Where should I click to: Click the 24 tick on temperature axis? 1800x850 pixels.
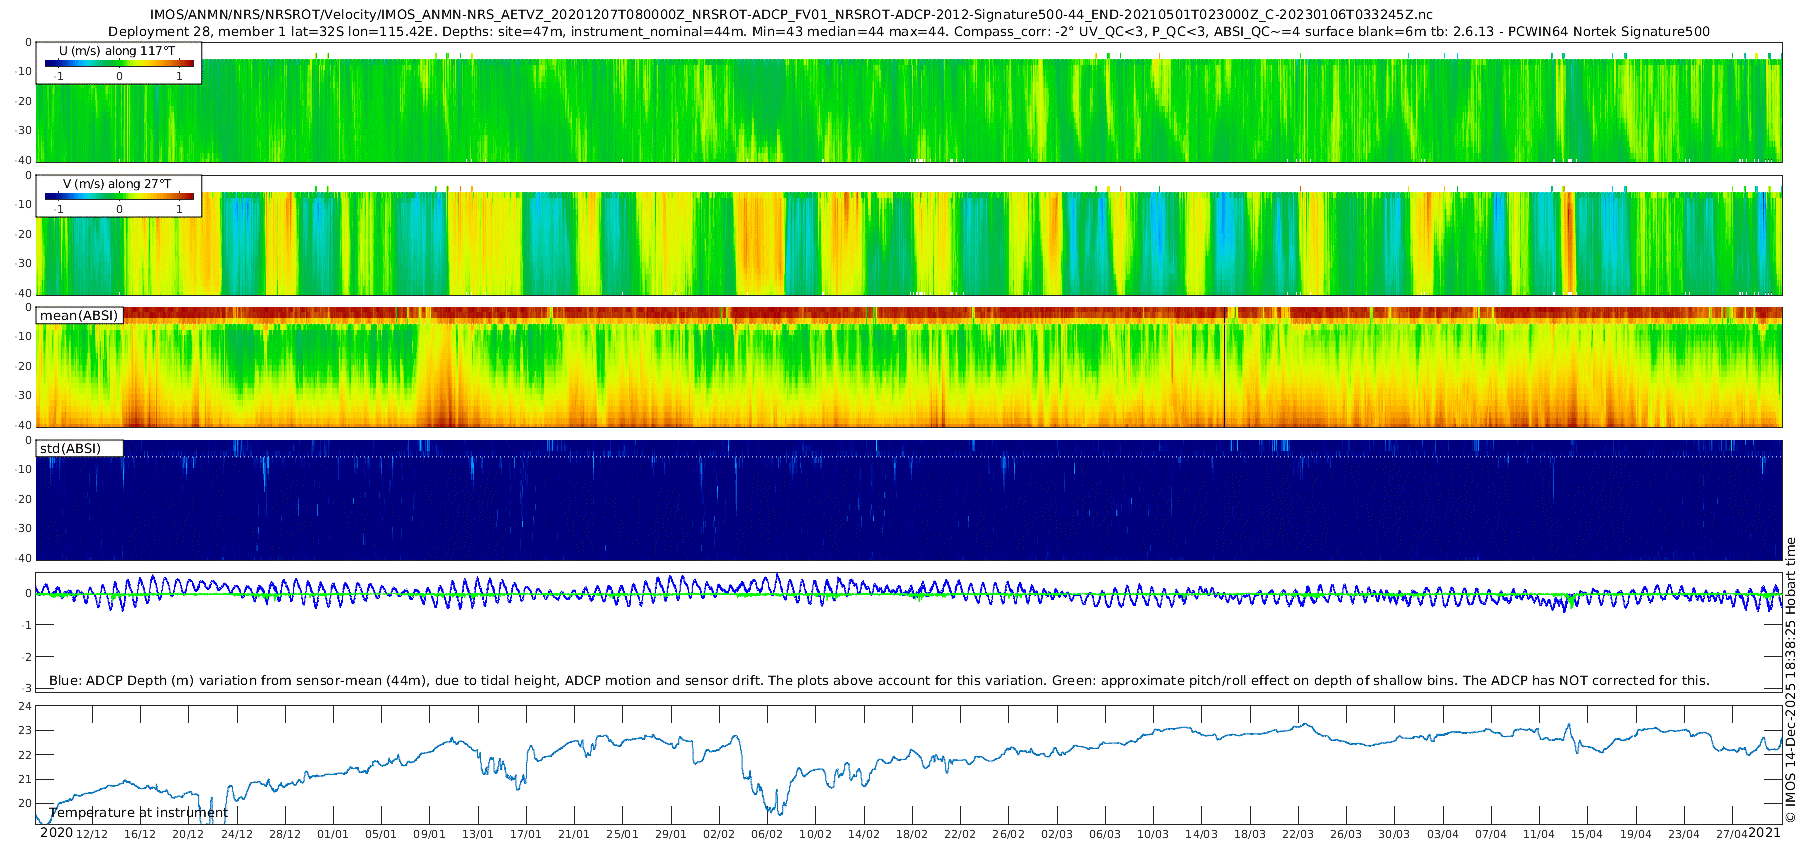point(25,706)
